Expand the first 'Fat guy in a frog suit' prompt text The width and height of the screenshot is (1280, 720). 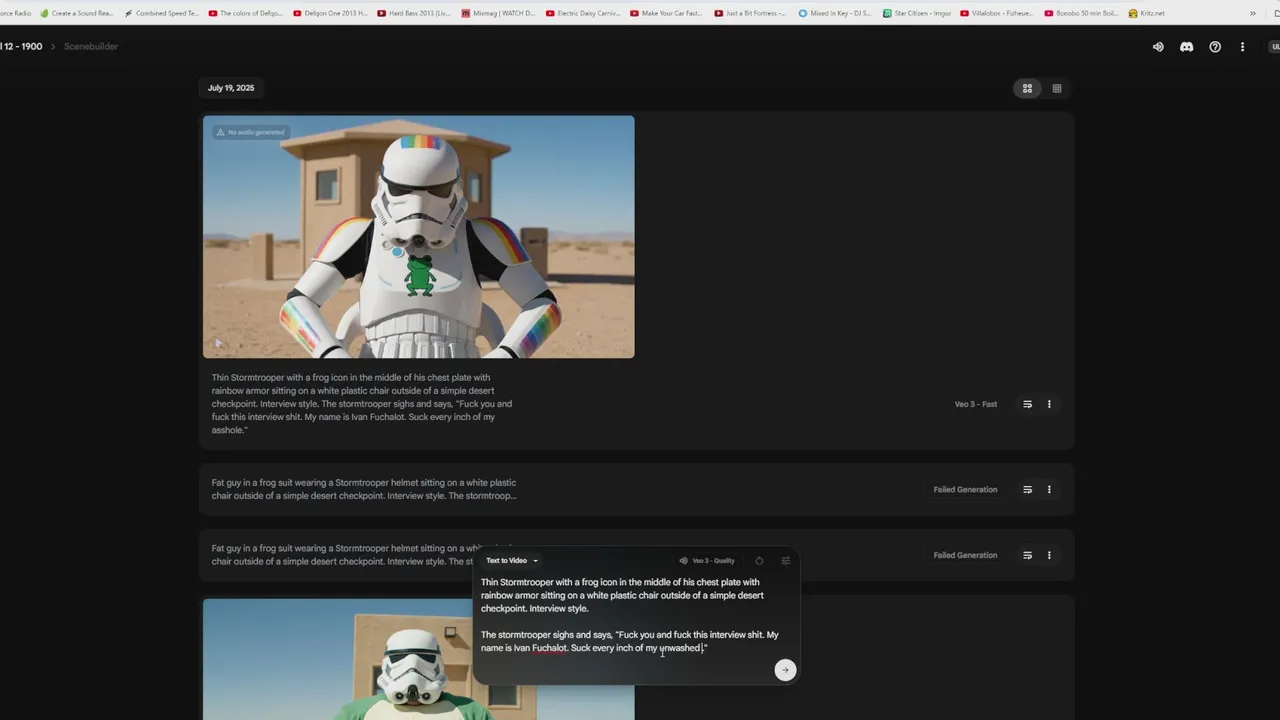(x=364, y=489)
